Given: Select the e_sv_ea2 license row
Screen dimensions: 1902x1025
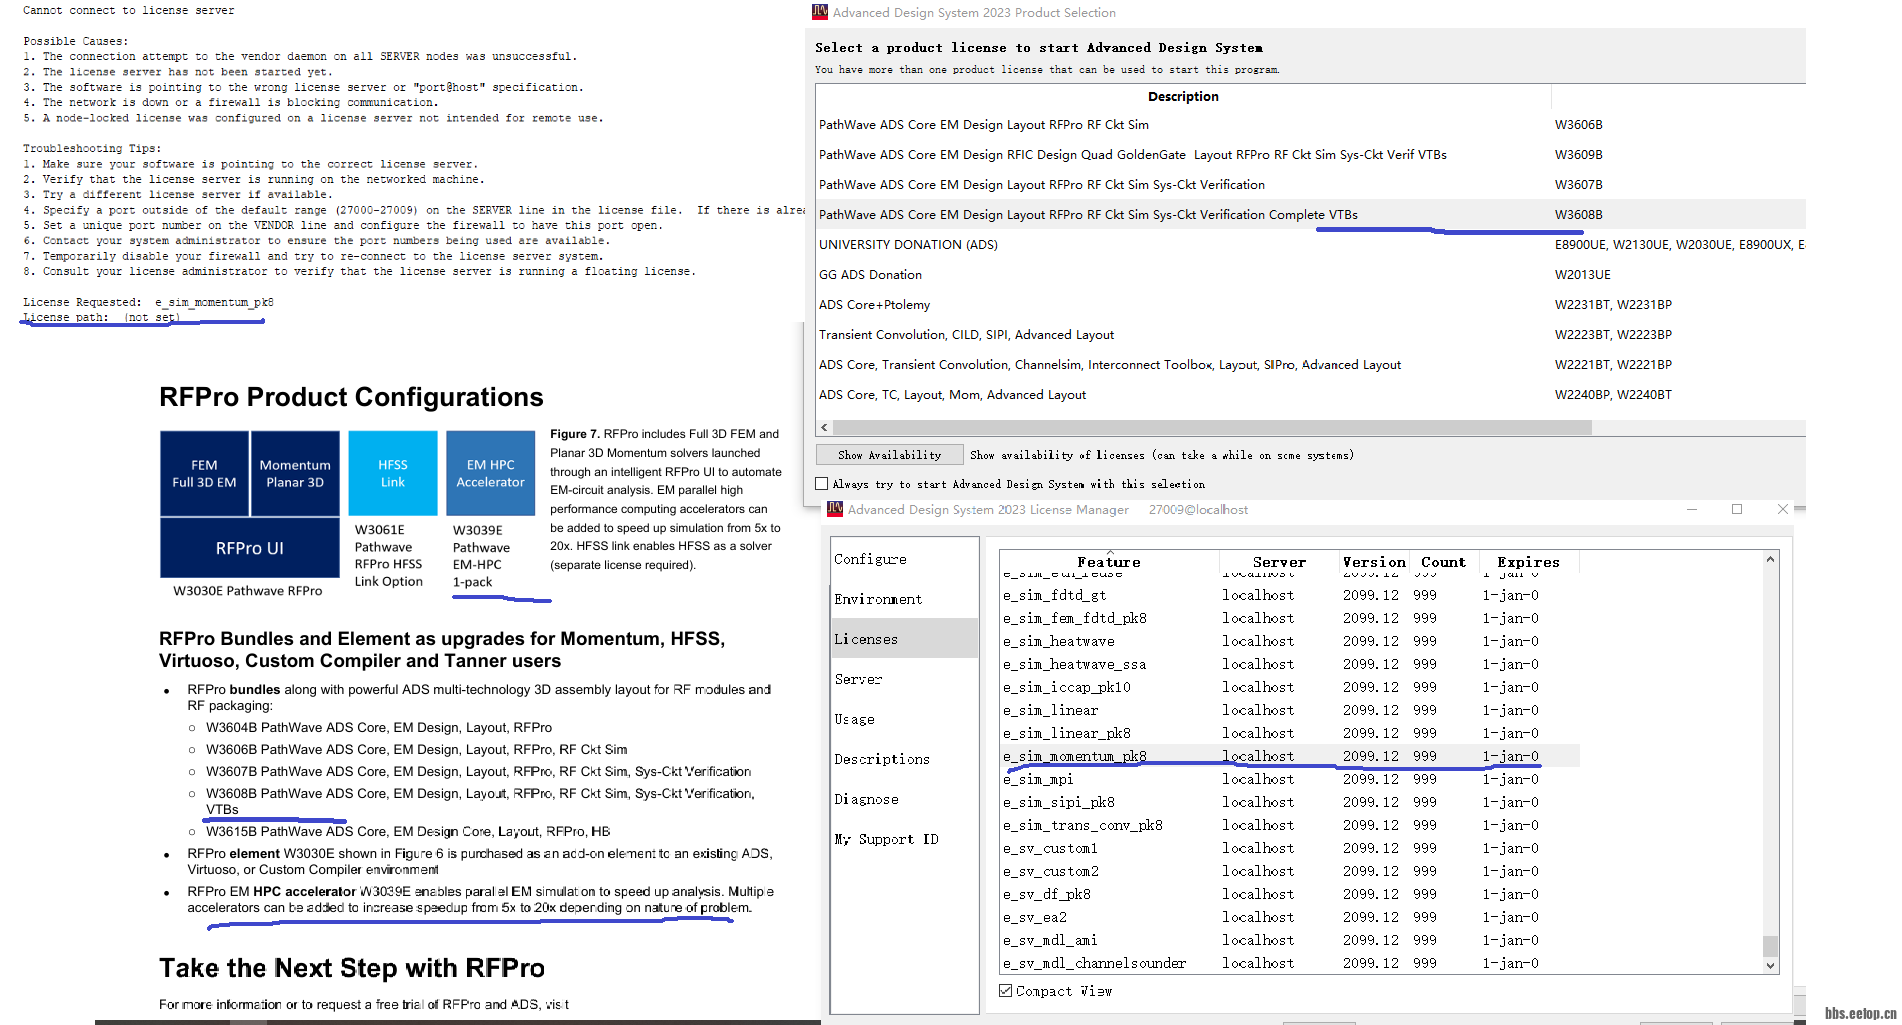Looking at the screenshot, I should pos(1290,917).
